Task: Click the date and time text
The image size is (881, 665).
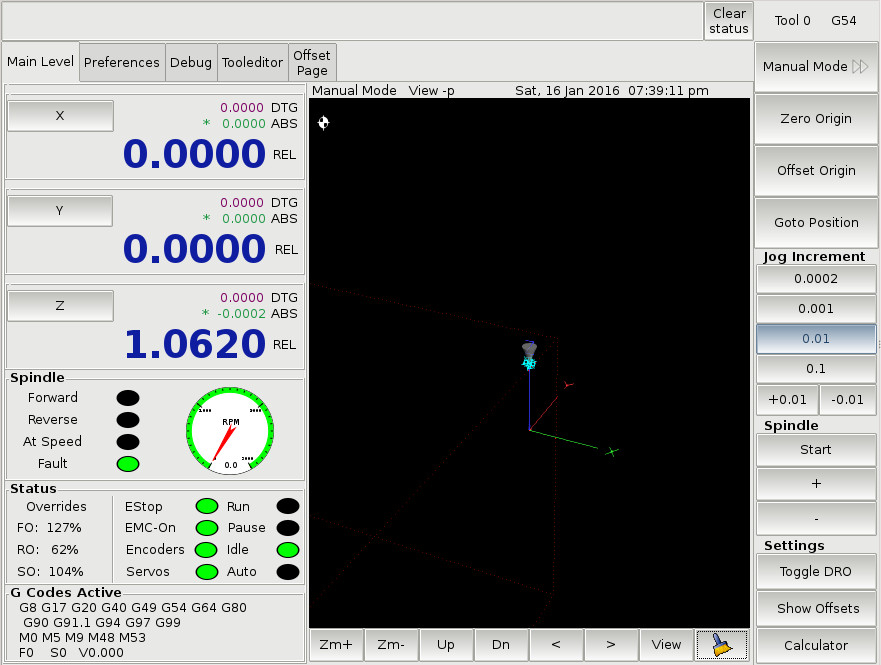Action: [612, 90]
